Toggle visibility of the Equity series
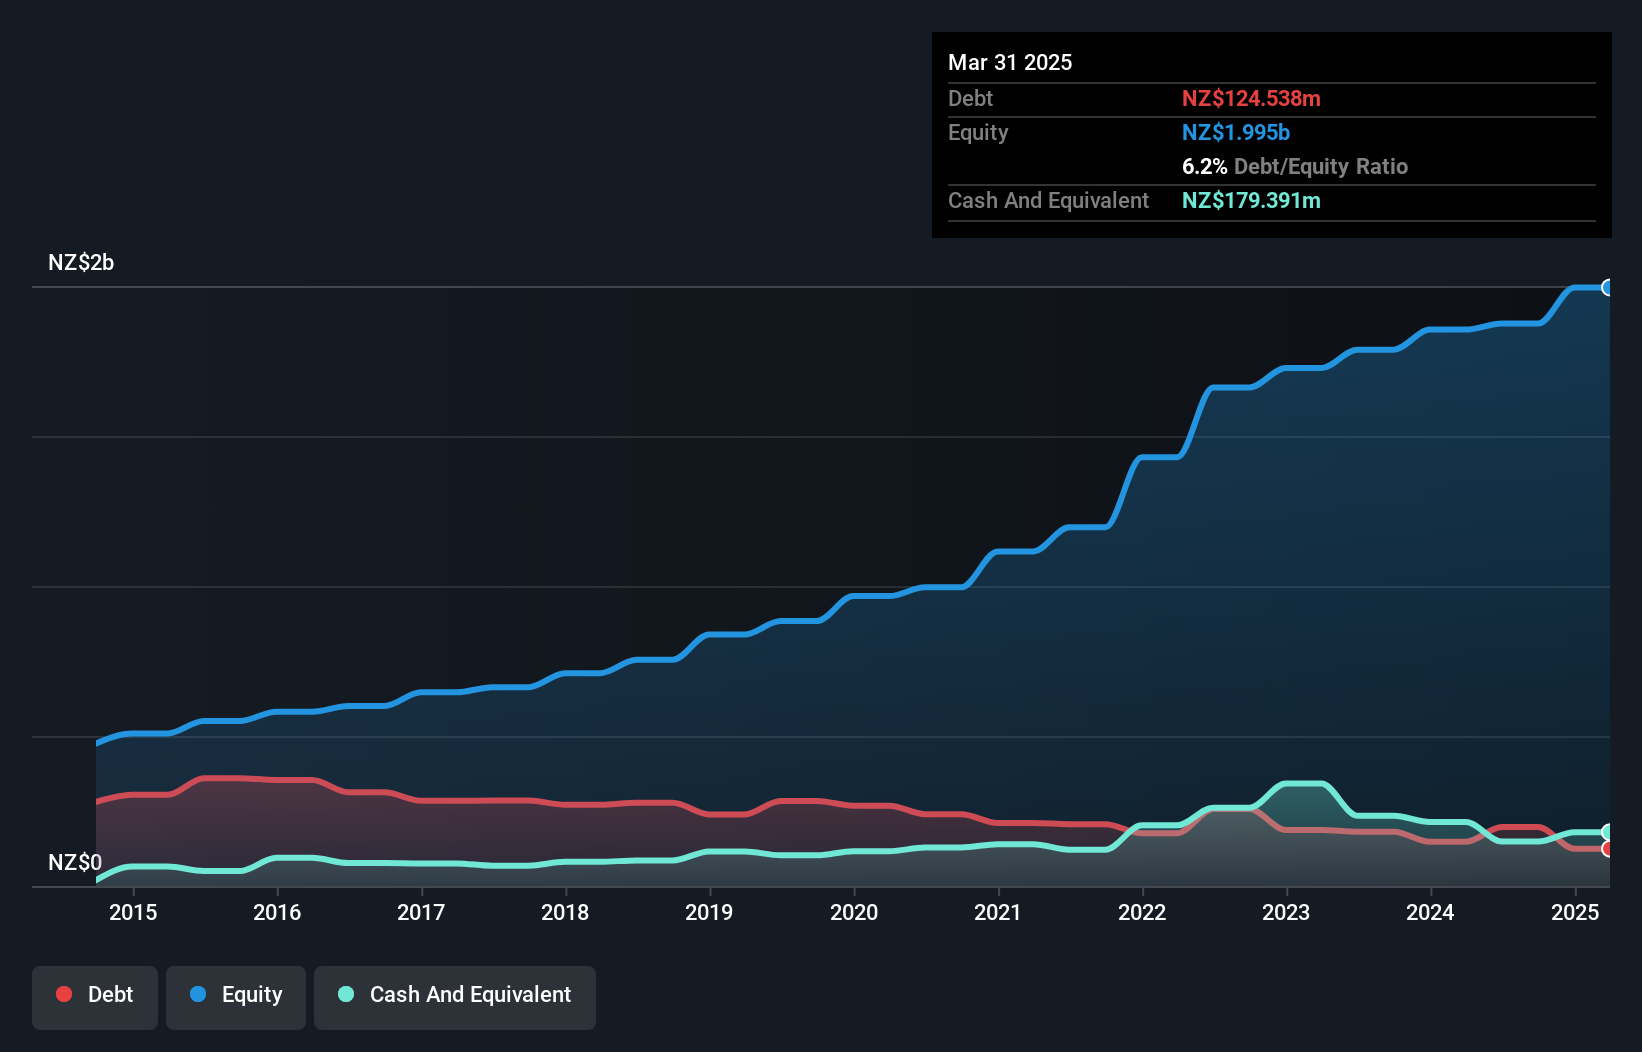The height and width of the screenshot is (1052, 1642). [x=235, y=996]
